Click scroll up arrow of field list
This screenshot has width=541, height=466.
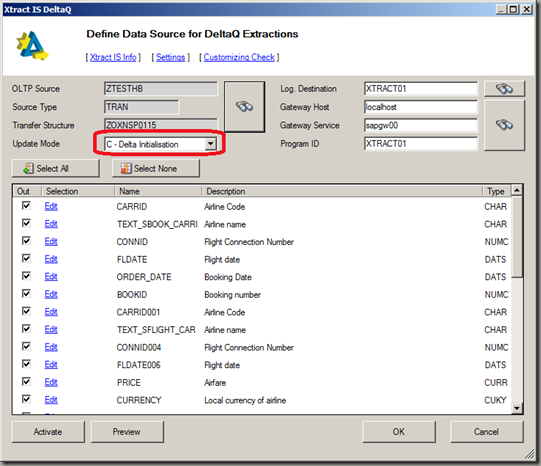[x=517, y=190]
